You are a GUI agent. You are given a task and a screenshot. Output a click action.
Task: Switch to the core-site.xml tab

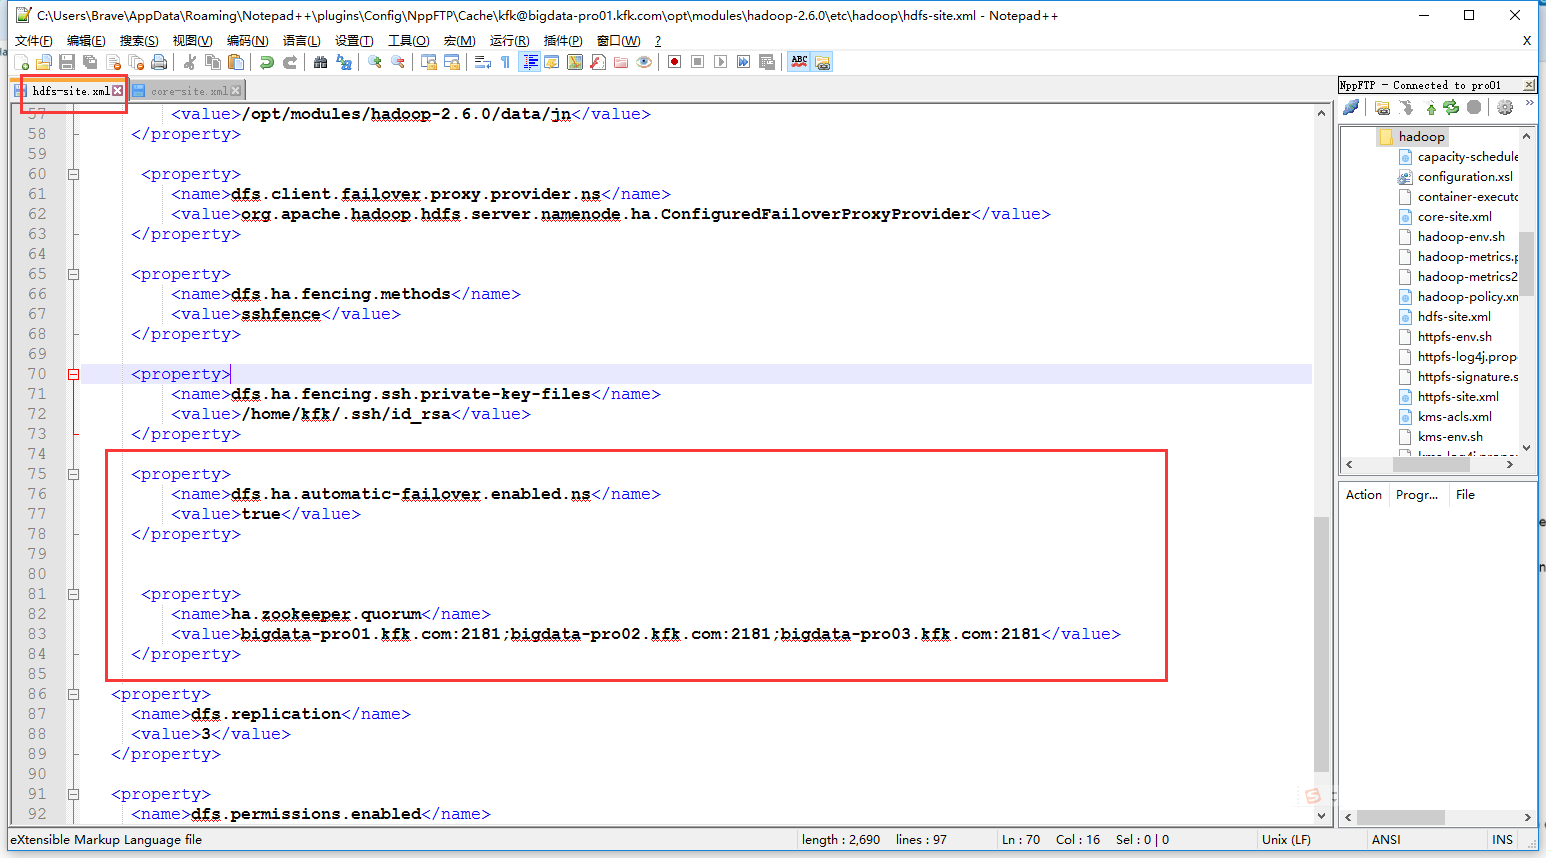pos(188,91)
